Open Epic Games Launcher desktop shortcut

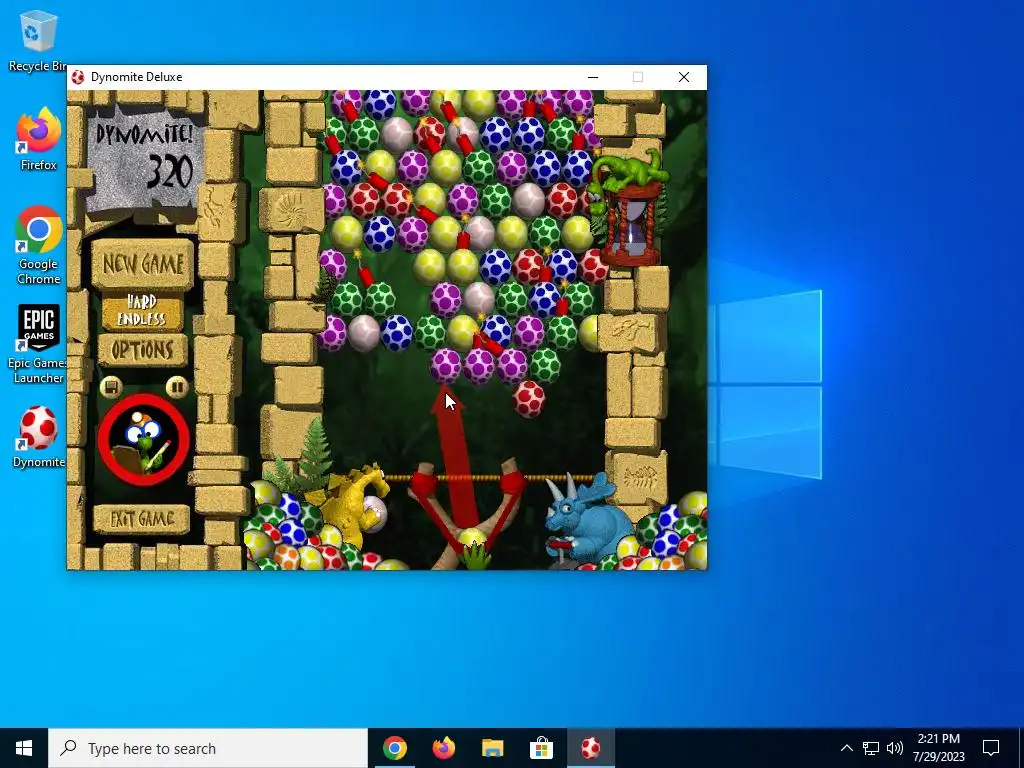pos(38,344)
